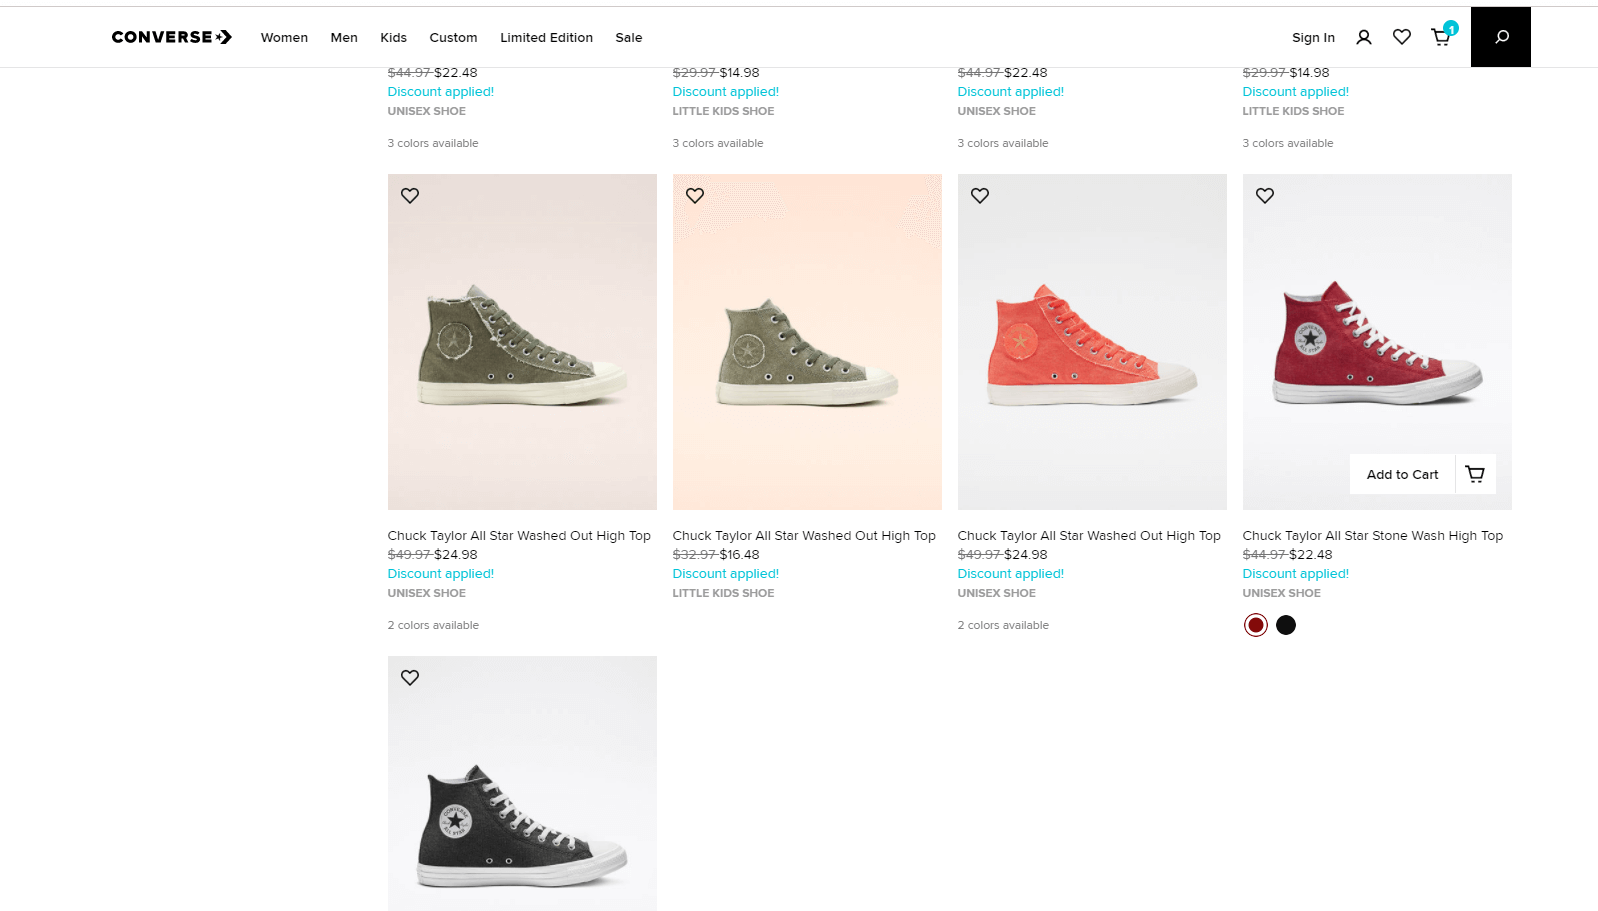The width and height of the screenshot is (1598, 911).
Task: Click the Sign In link
Action: [x=1313, y=38]
